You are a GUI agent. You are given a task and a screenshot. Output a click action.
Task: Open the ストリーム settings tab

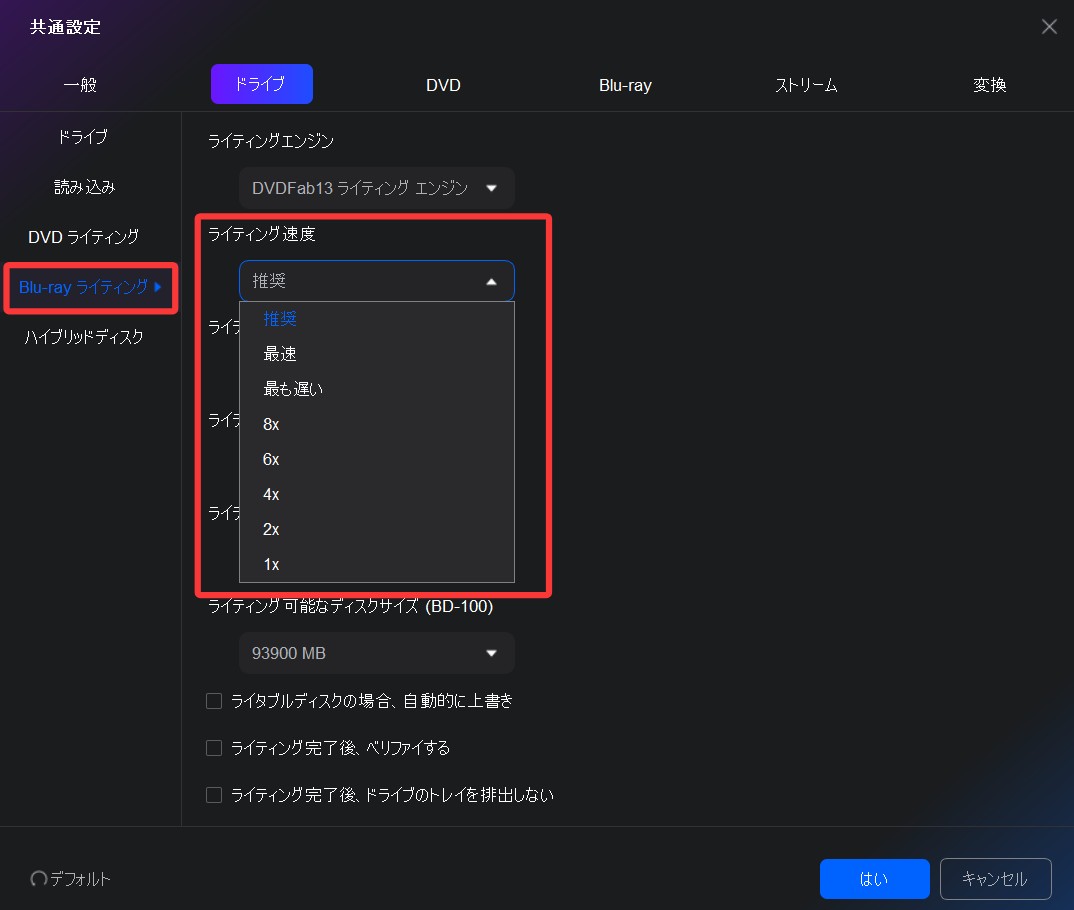tap(805, 85)
